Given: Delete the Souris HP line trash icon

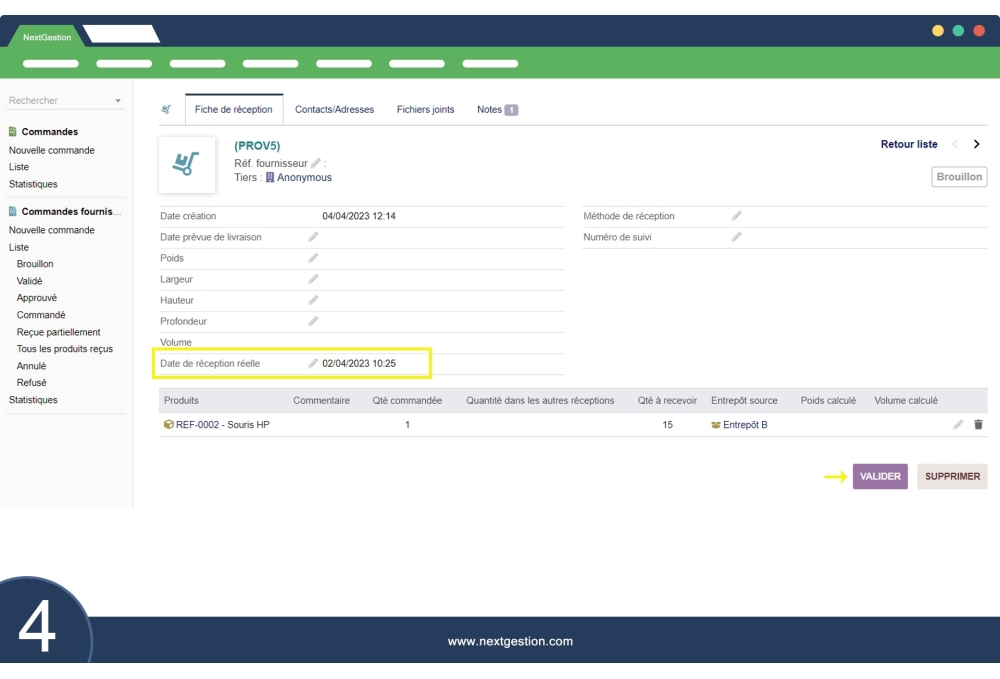Looking at the screenshot, I should tap(978, 425).
